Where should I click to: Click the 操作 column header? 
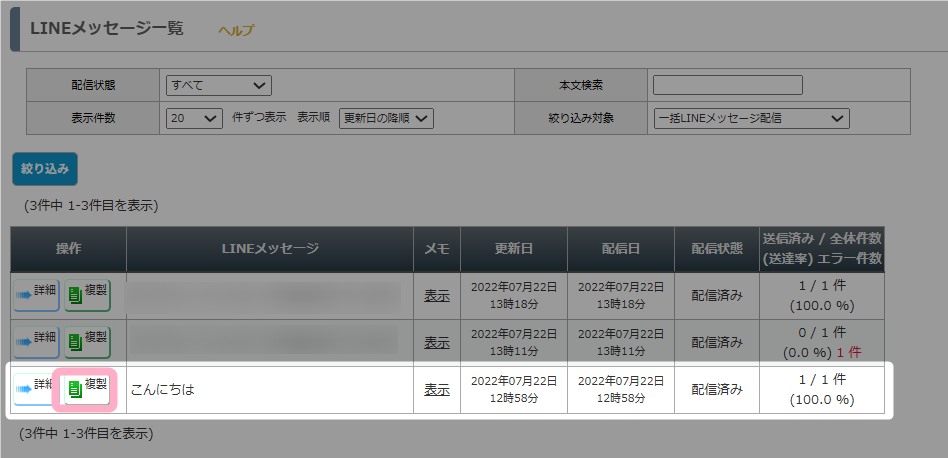coord(68,249)
